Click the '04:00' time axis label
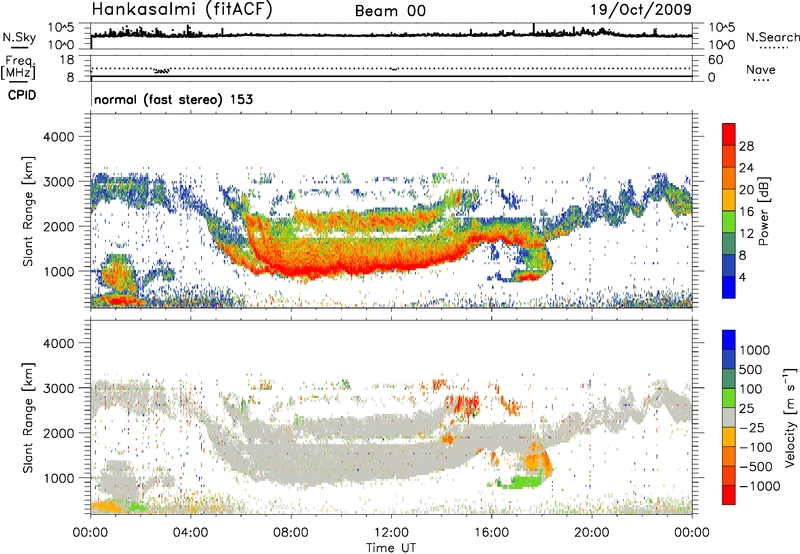This screenshot has height=554, width=800. tap(191, 533)
